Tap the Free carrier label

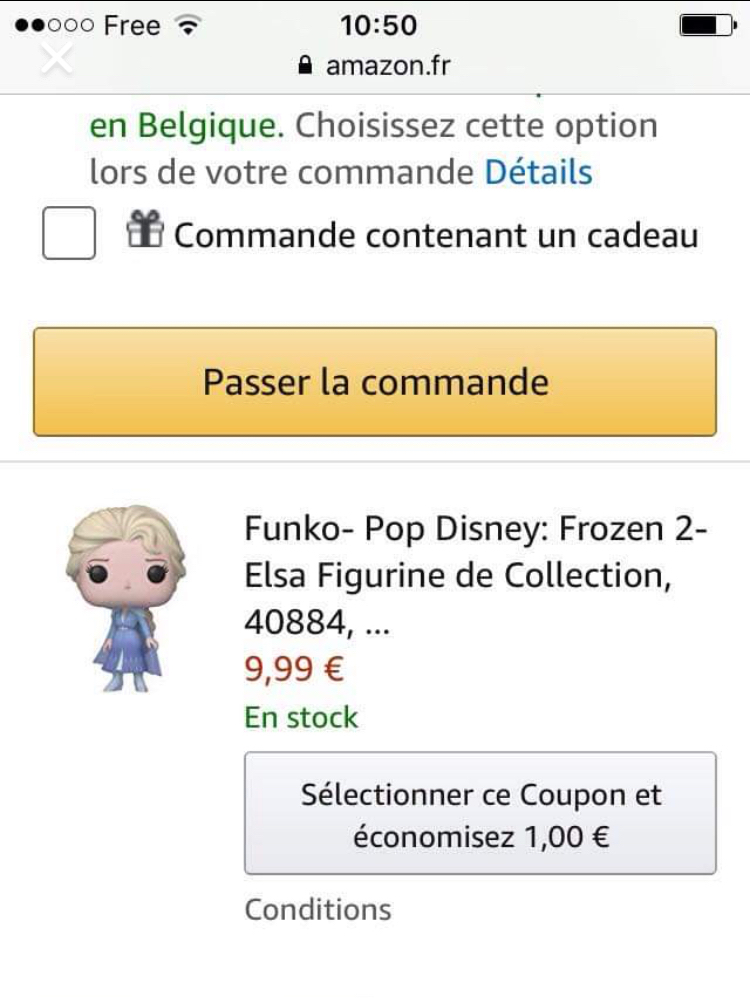[131, 25]
